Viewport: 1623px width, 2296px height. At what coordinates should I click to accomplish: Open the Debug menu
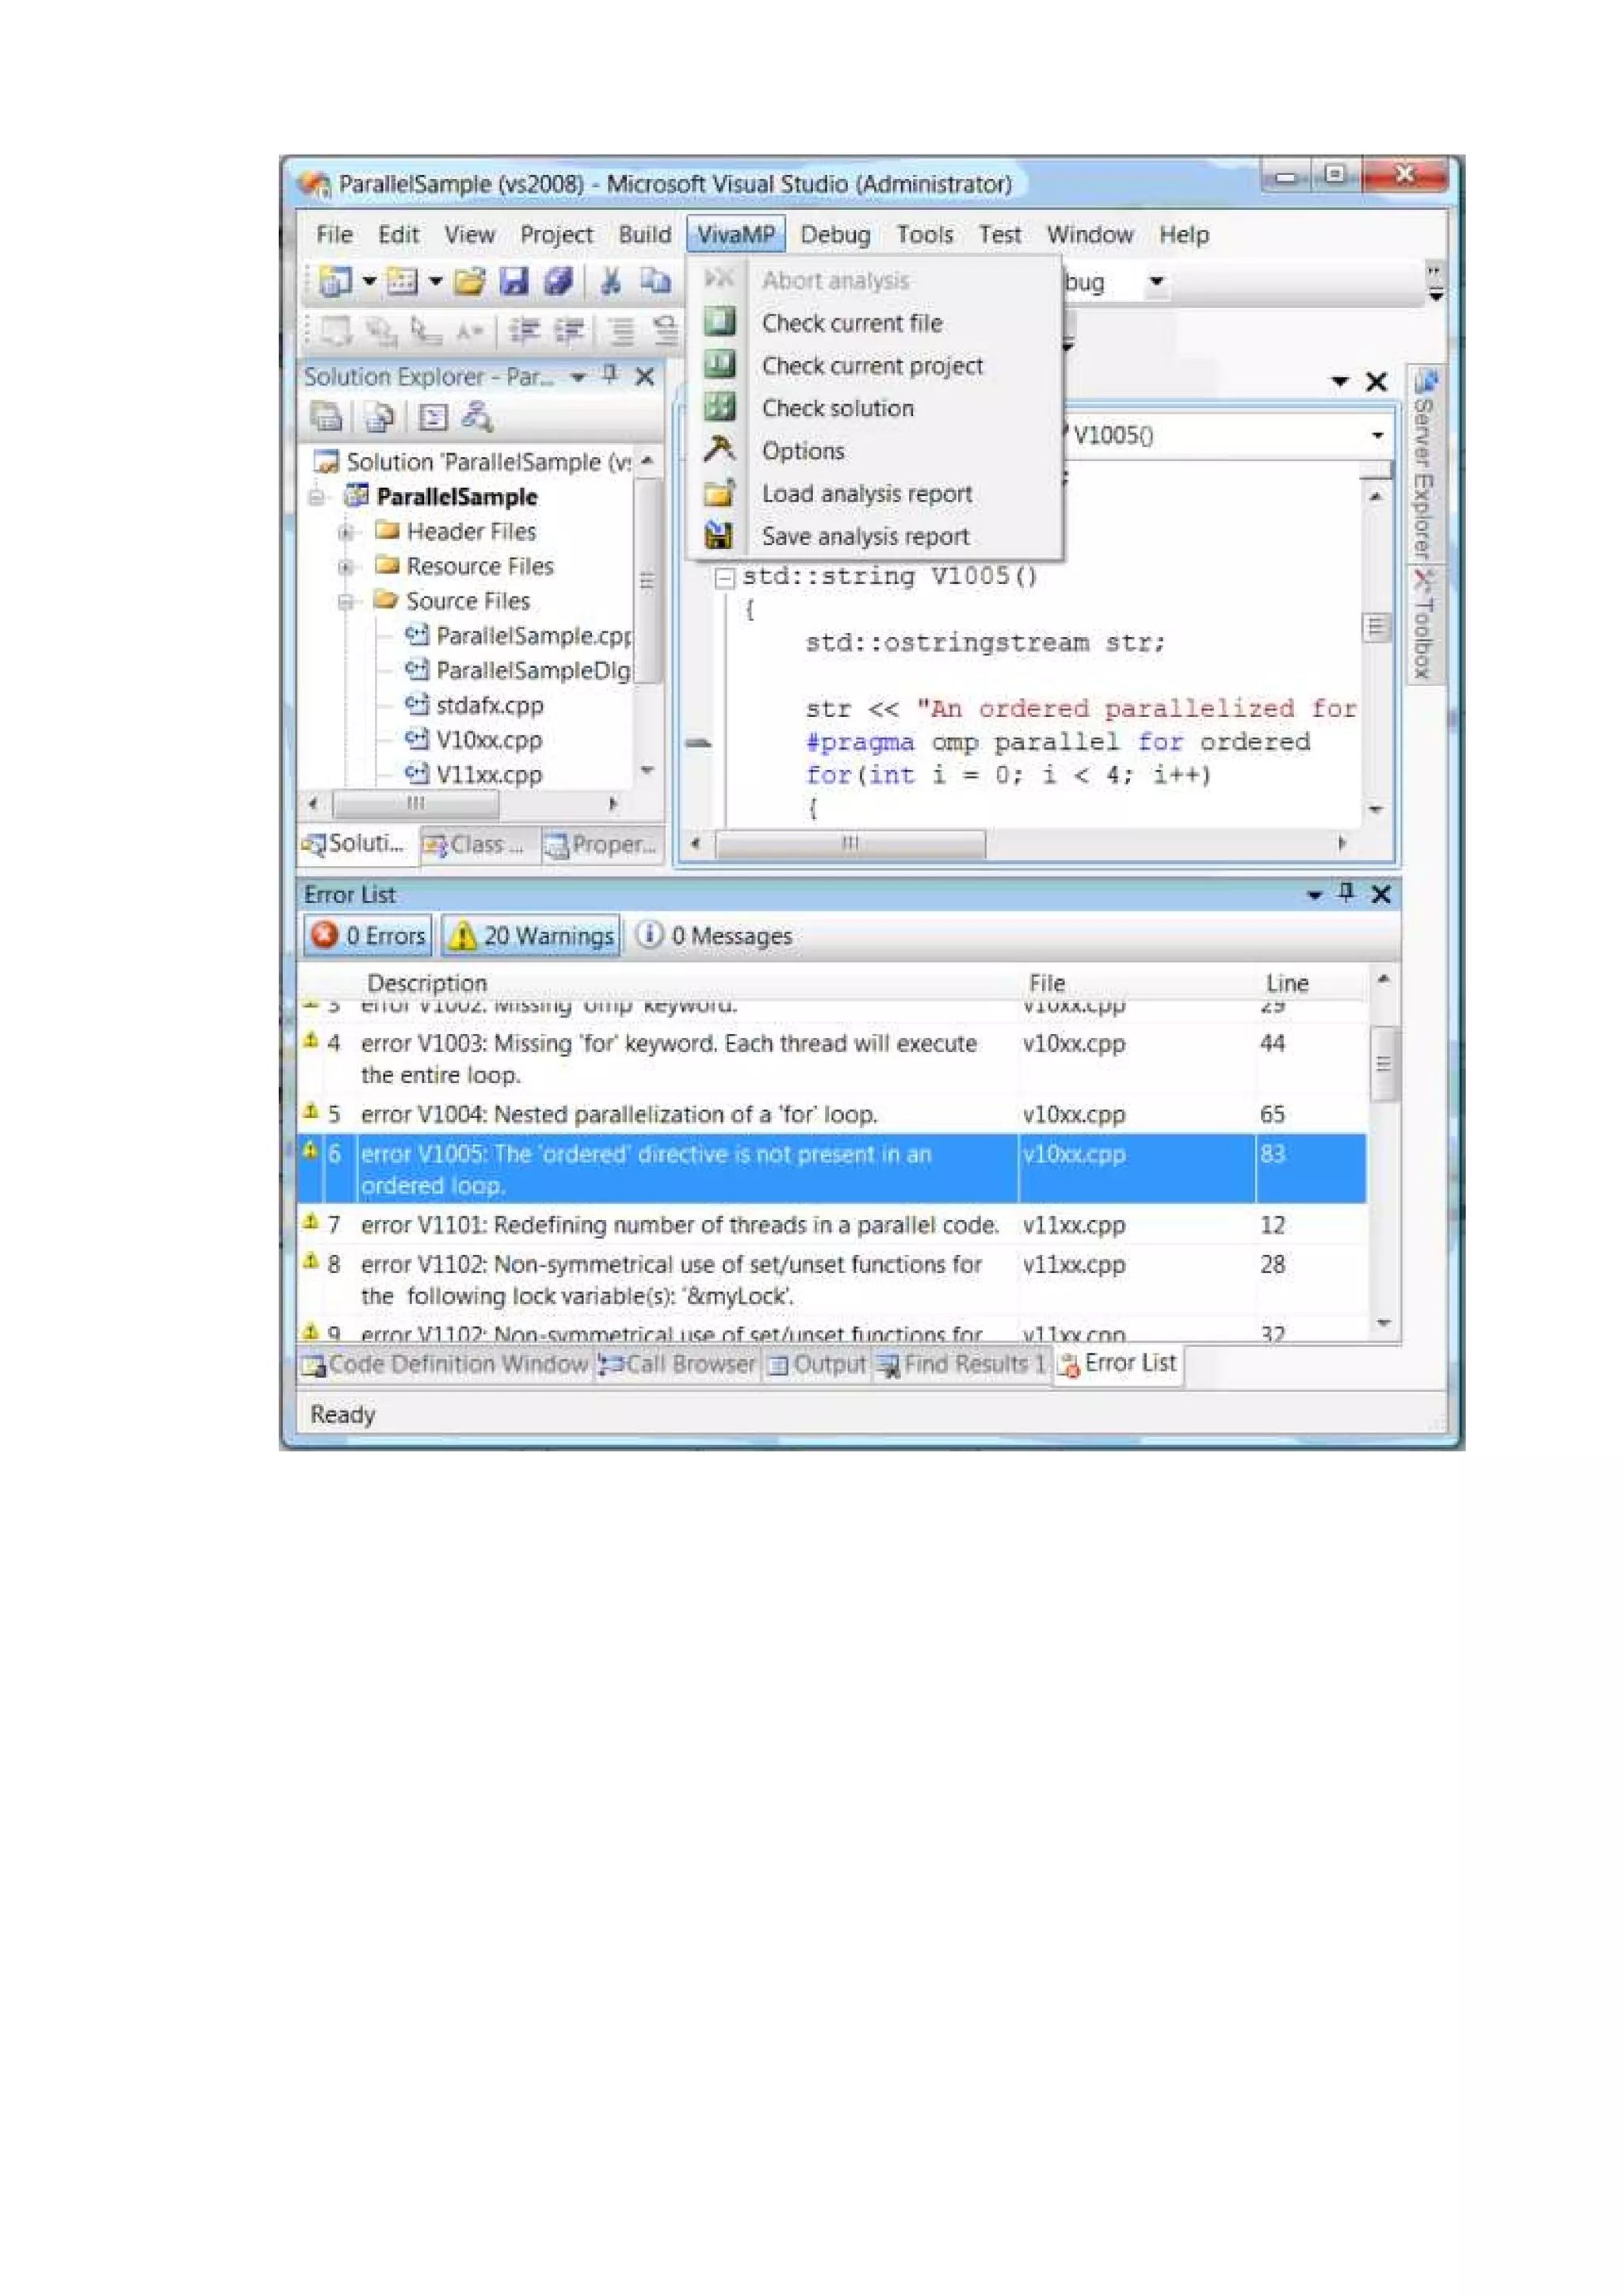(x=835, y=235)
